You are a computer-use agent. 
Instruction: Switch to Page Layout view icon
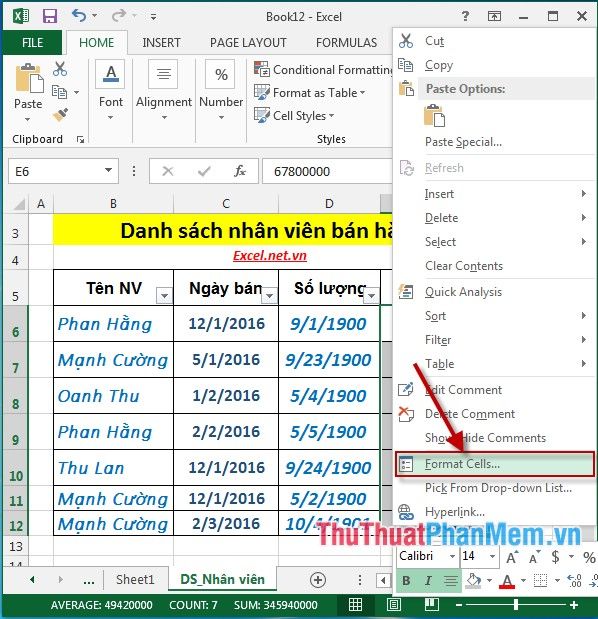pos(394,604)
